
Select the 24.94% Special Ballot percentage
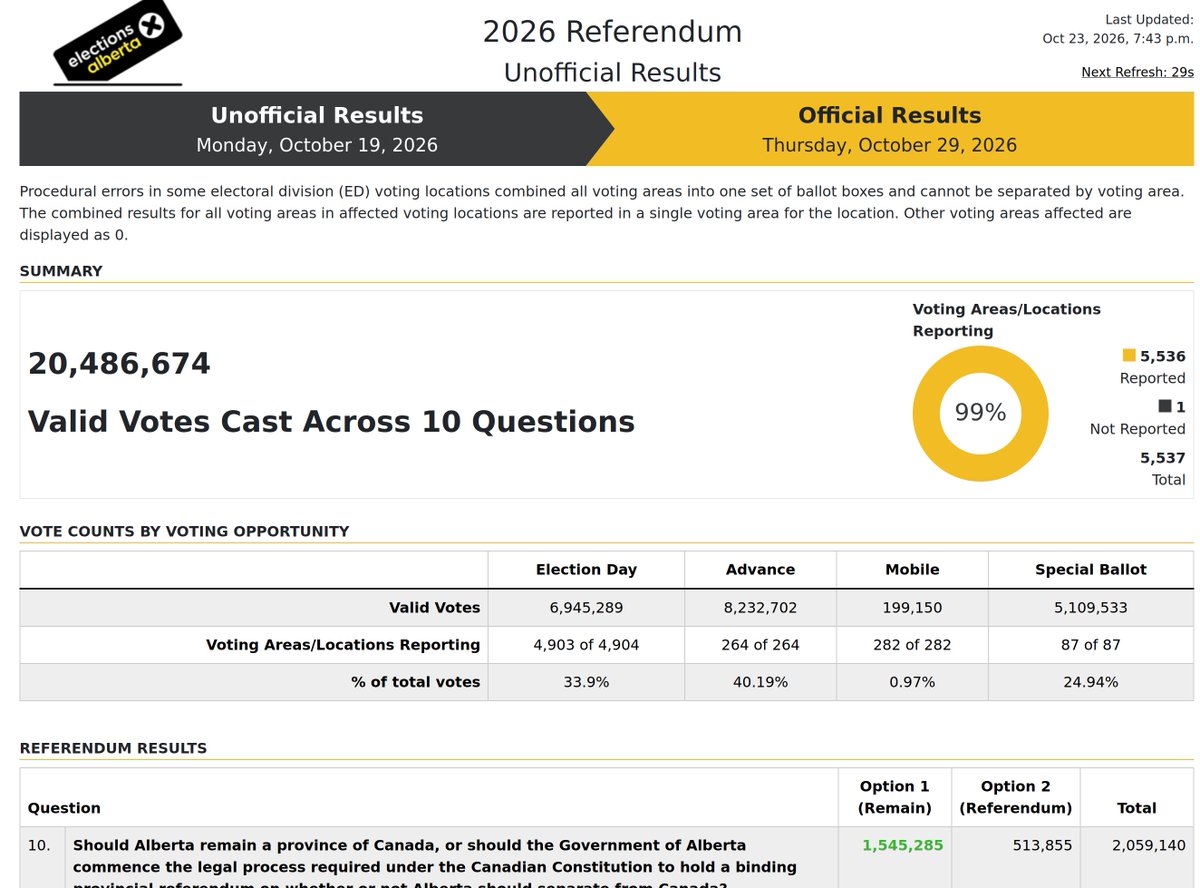tap(1091, 682)
